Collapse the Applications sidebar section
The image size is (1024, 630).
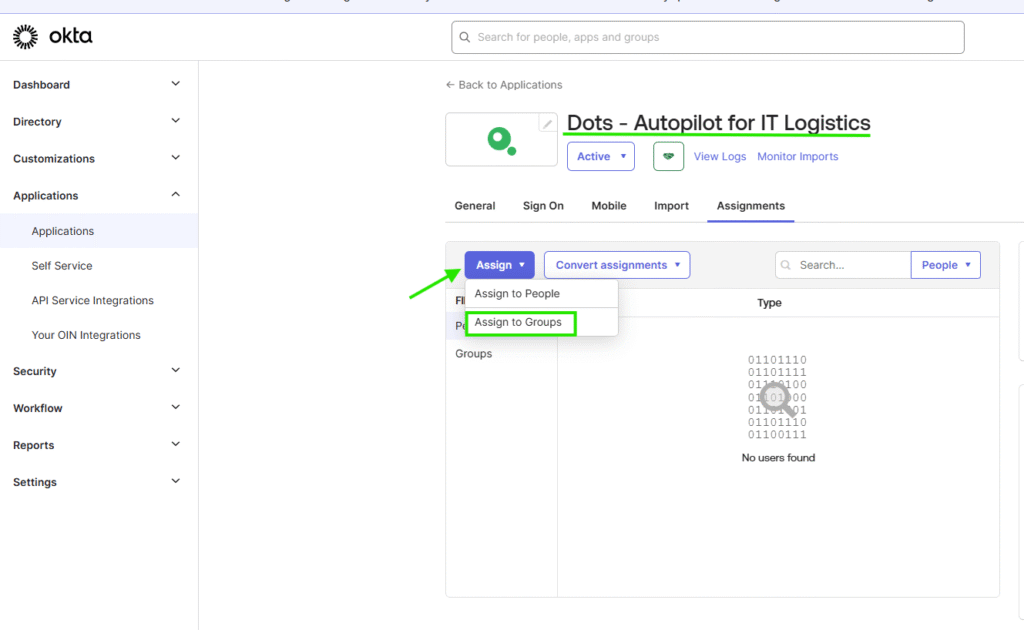point(98,196)
